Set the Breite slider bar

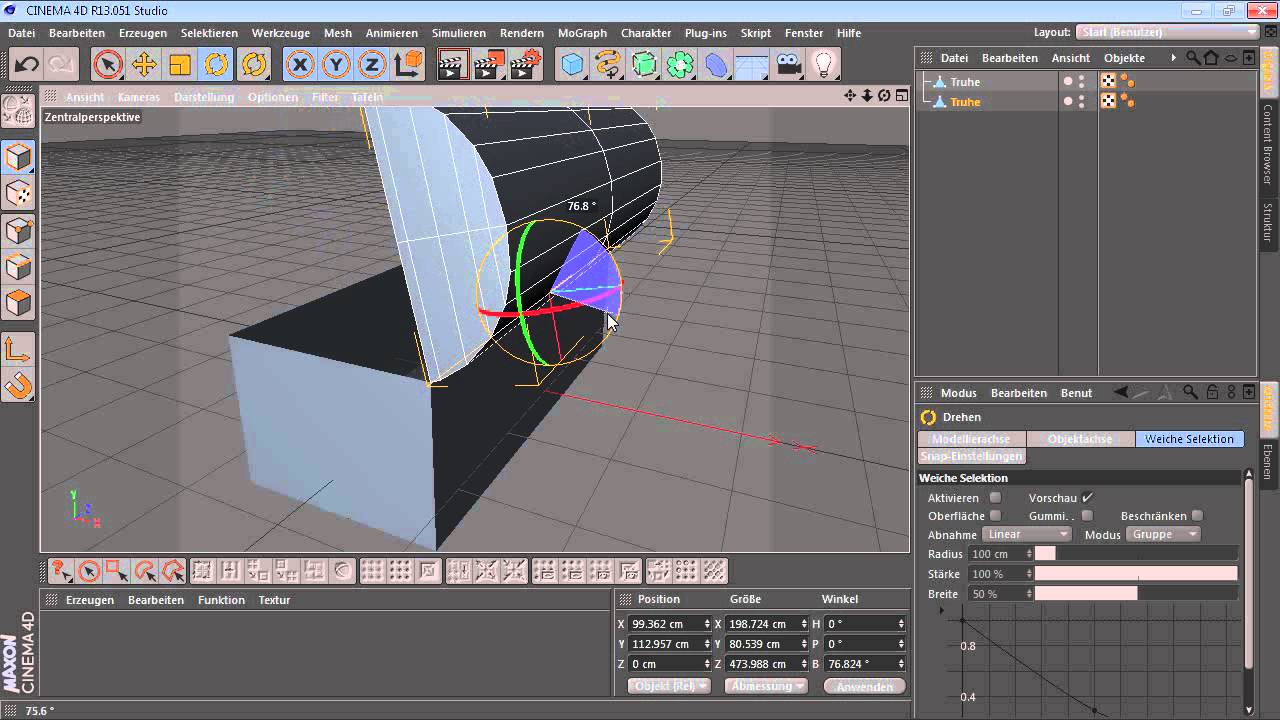[1136, 594]
